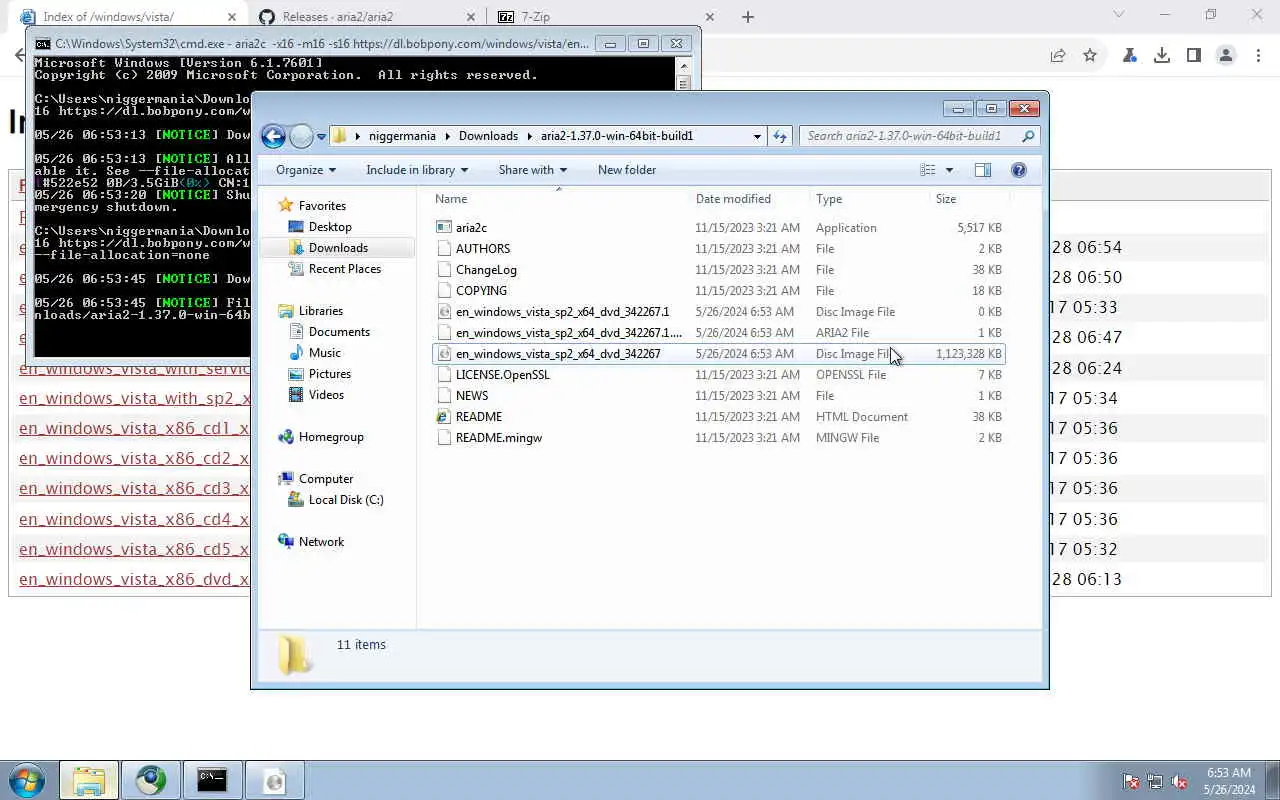This screenshot has height=800, width=1280.
Task: Switch to Index of /windows/vista/ tab
Action: (125, 16)
